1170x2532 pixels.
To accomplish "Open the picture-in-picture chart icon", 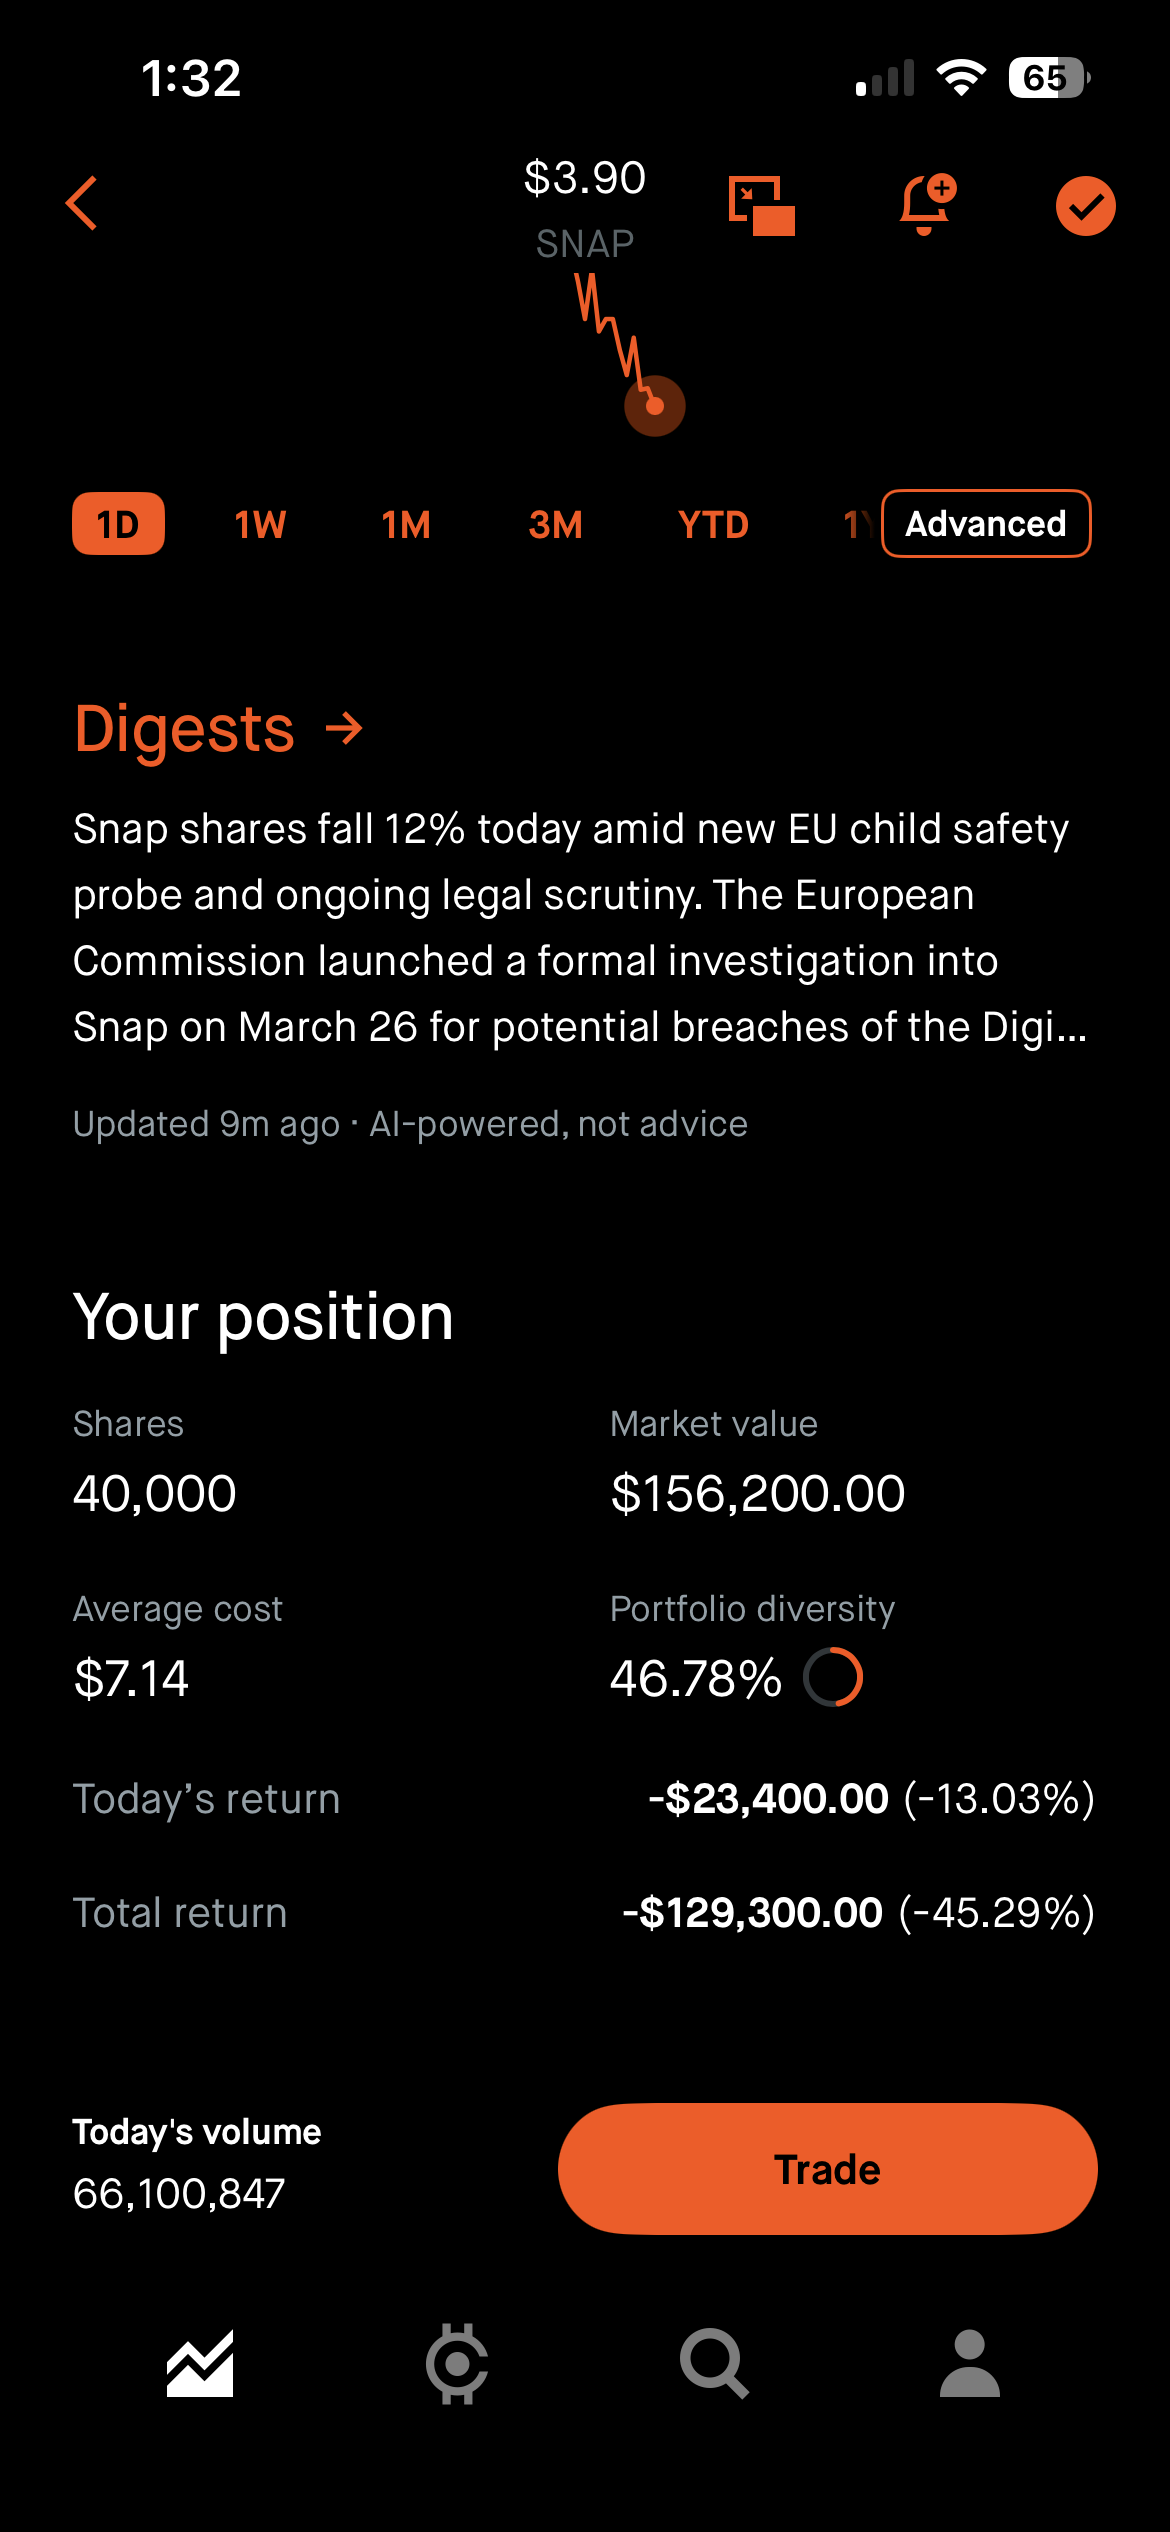I will pos(762,206).
